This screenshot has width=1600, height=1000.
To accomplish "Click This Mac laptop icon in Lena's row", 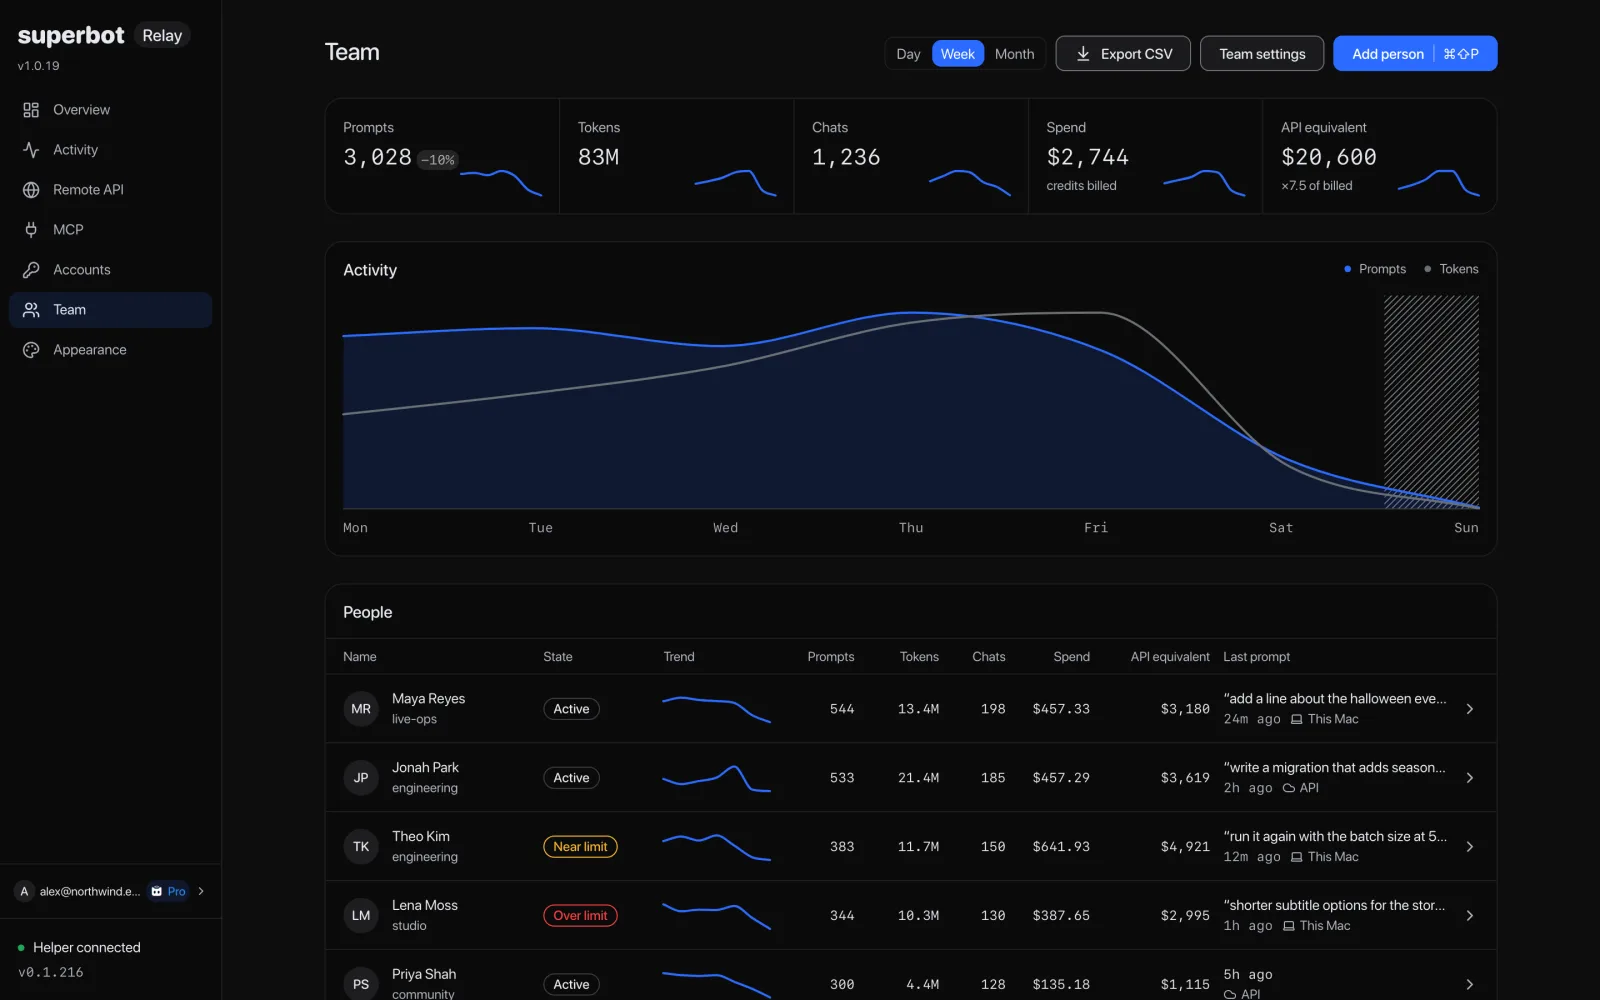I will pos(1289,926).
